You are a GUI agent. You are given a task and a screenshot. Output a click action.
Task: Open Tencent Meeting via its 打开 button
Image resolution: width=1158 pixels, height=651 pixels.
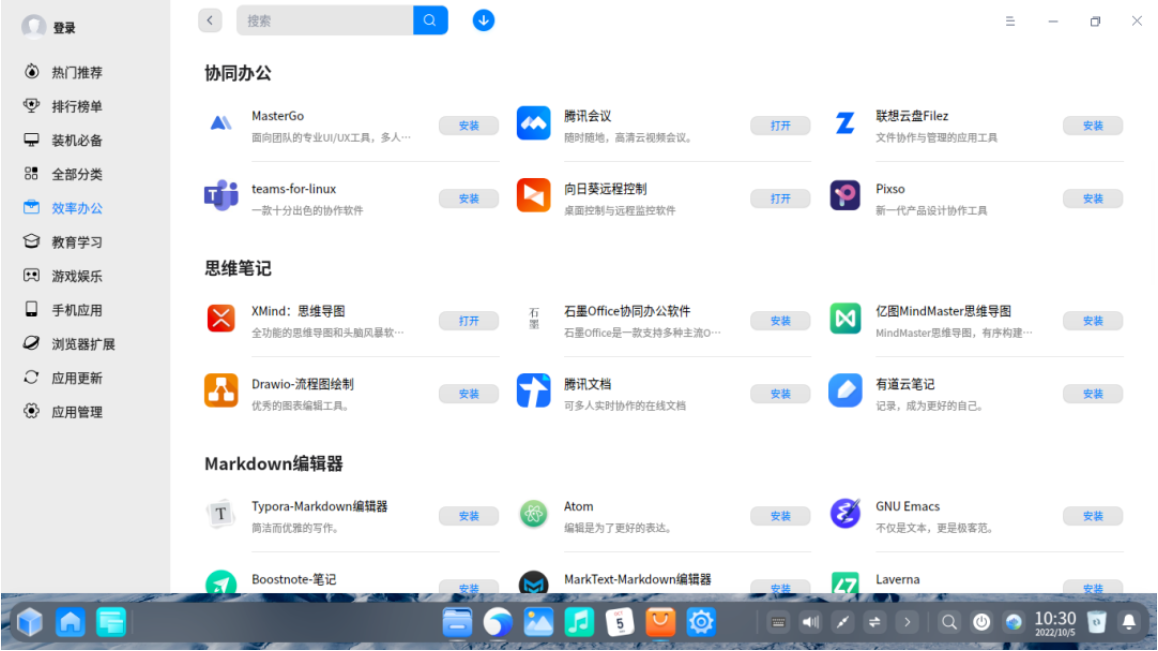[781, 126]
